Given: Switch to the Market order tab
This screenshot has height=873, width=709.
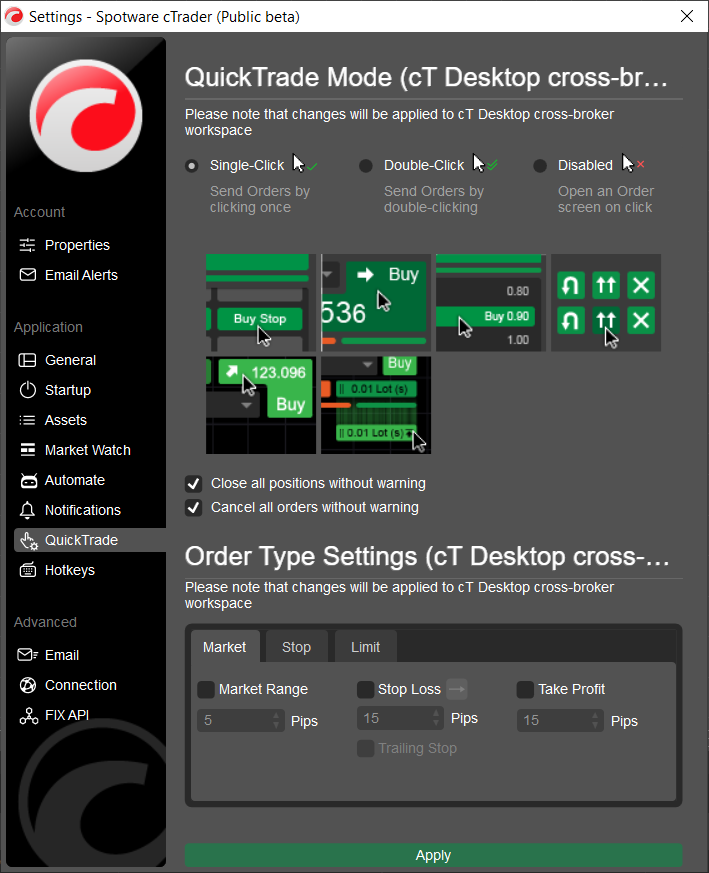Looking at the screenshot, I should [x=225, y=647].
